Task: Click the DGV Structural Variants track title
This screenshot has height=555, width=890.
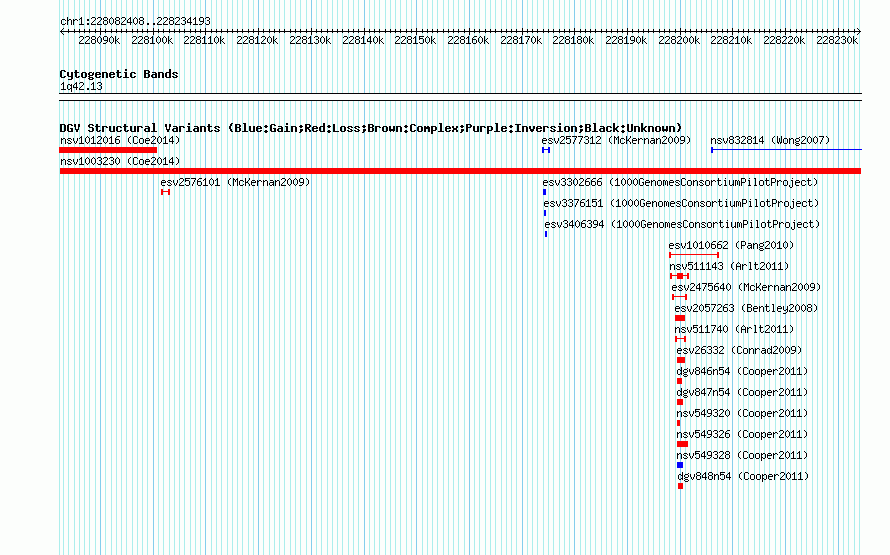Action: (371, 128)
